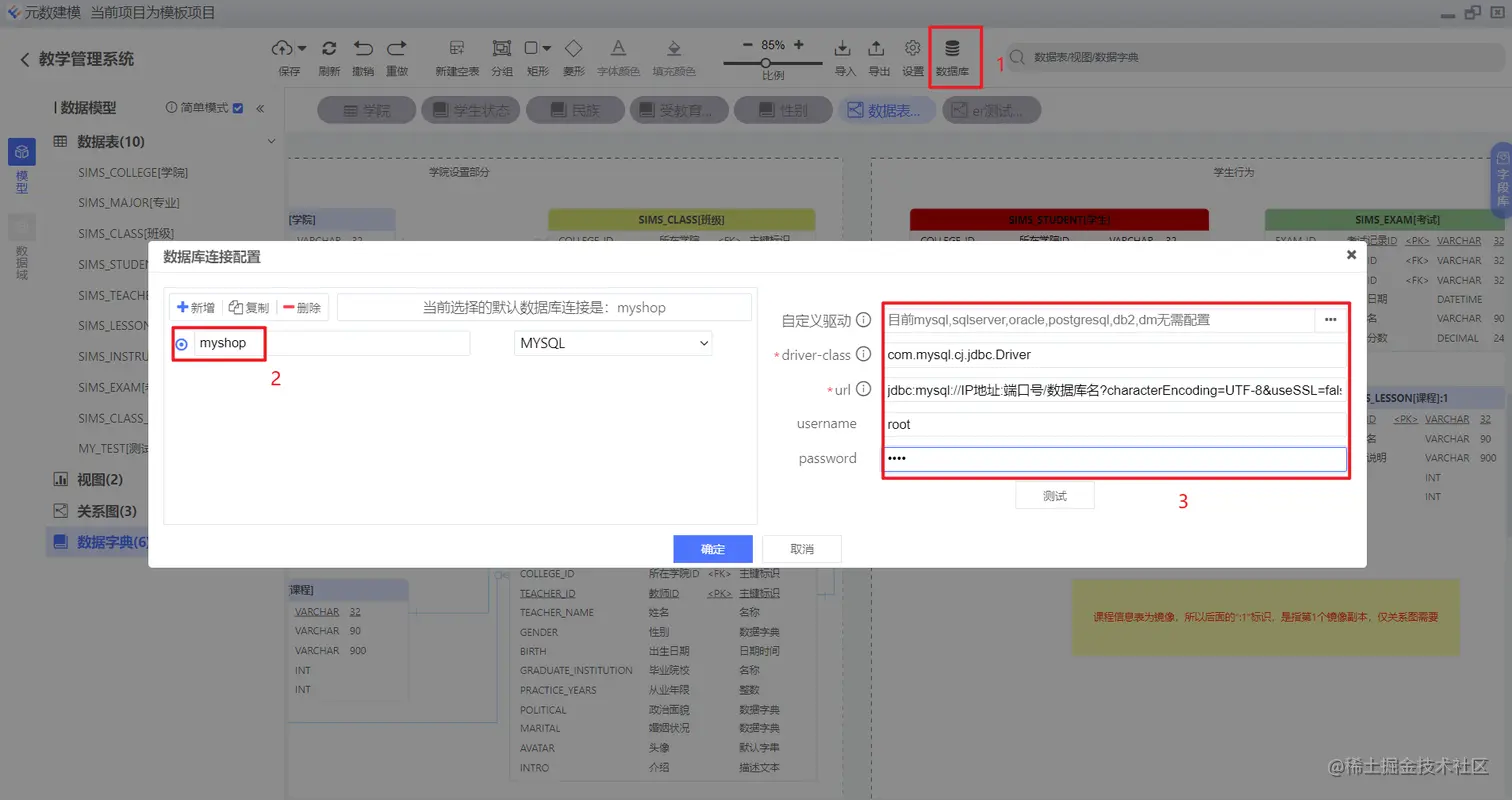The image size is (1512, 800).
Task: Toggle the 简单模式 checkbox
Action: click(238, 108)
